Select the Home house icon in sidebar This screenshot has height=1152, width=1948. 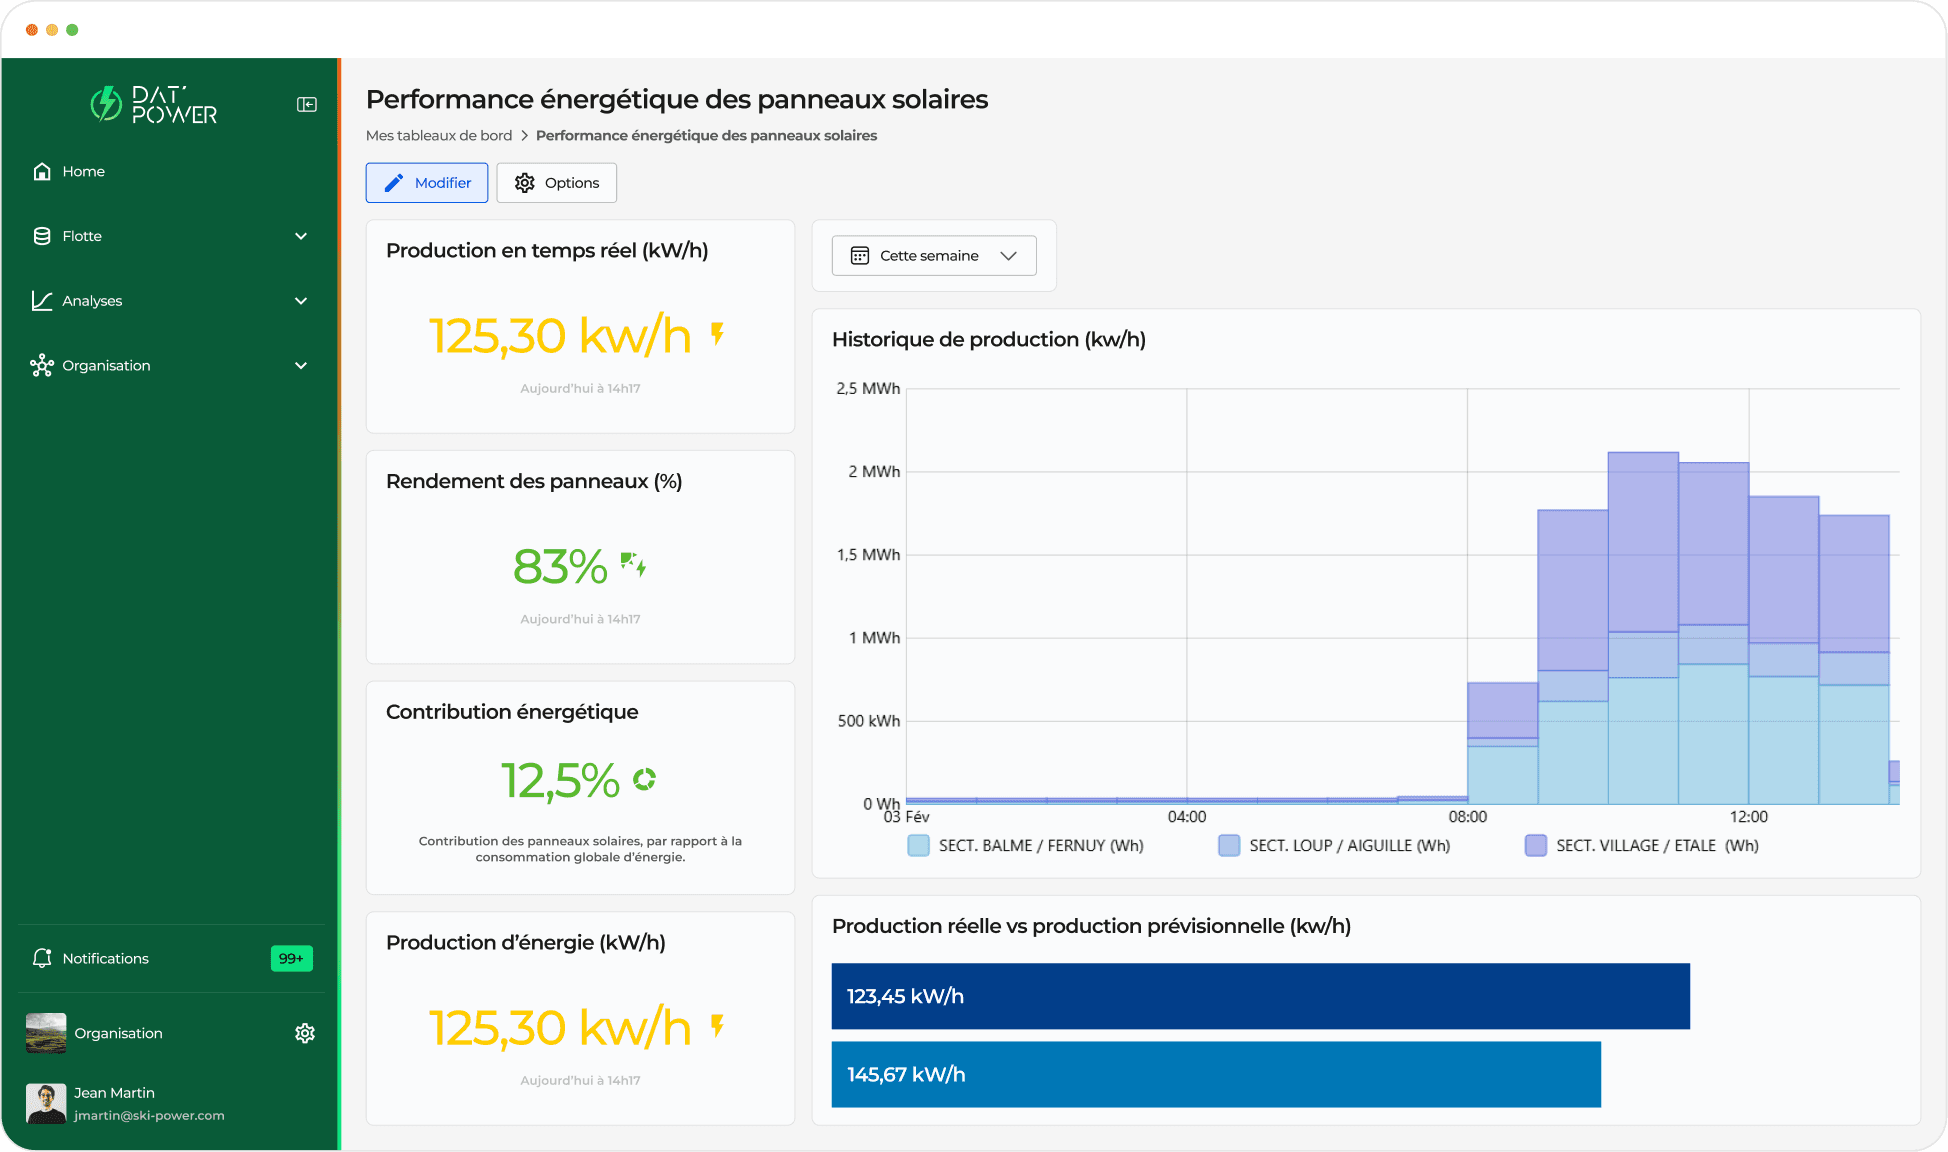42,171
